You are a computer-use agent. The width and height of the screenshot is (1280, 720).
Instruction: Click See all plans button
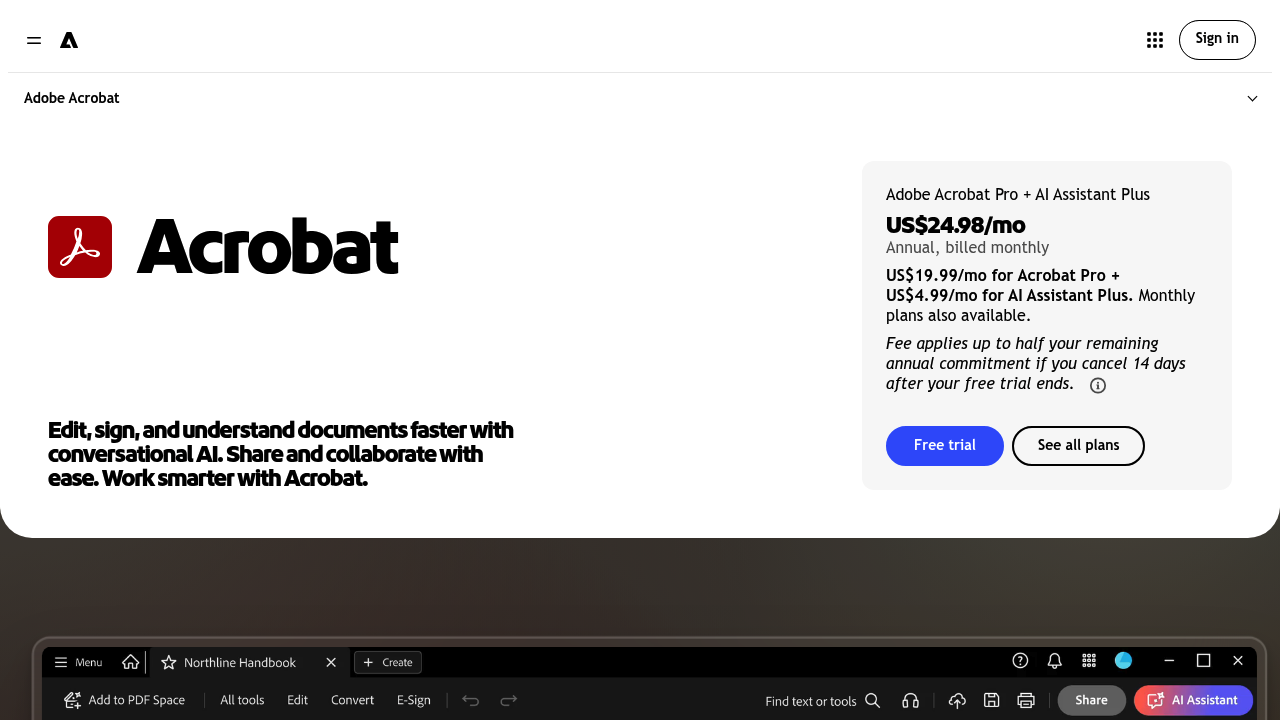(x=1078, y=446)
